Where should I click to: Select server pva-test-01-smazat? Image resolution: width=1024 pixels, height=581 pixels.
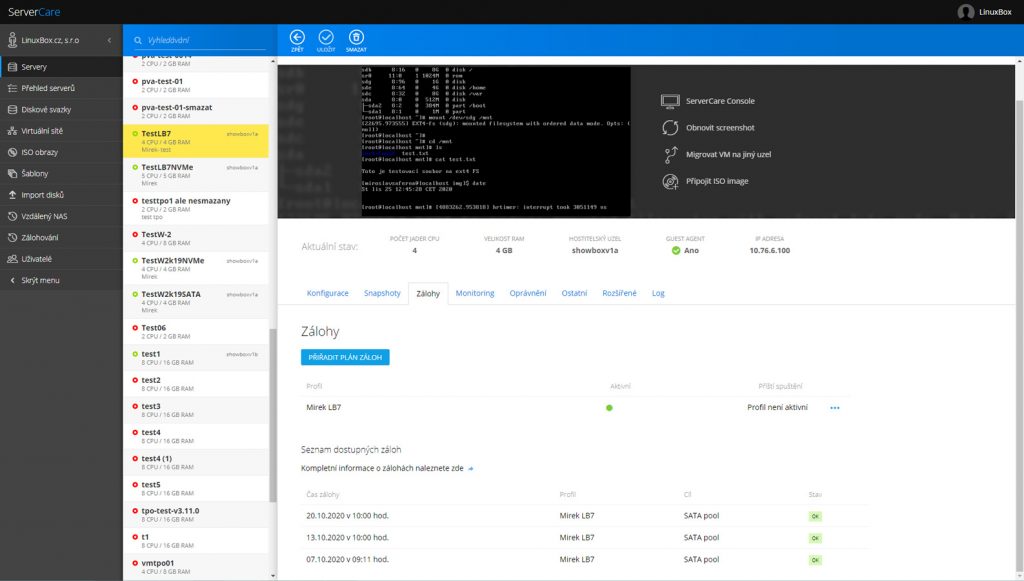196,112
